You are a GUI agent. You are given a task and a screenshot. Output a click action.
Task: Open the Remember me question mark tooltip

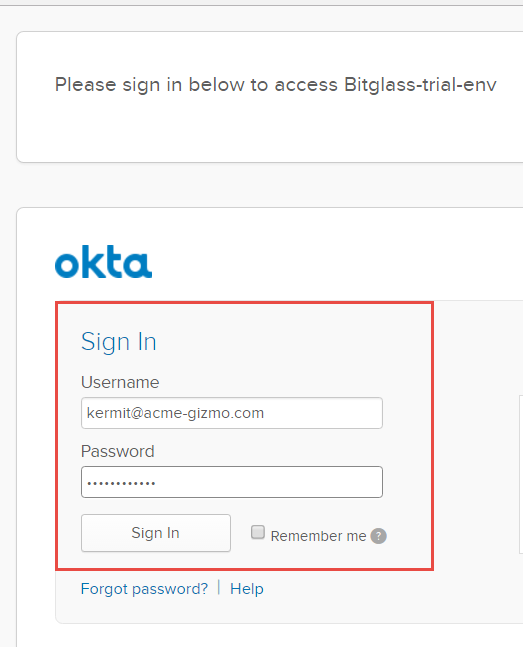coord(379,536)
